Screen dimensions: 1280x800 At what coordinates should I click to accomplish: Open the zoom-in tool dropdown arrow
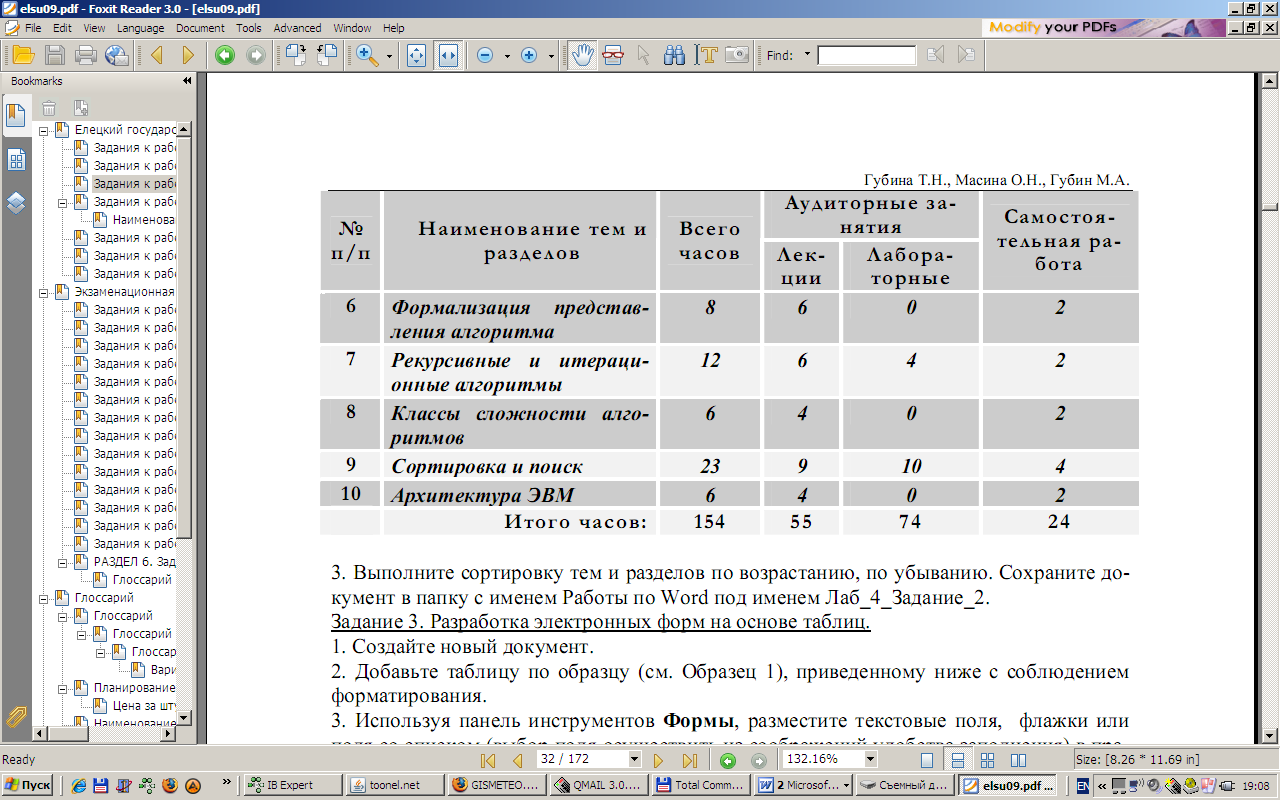tap(389, 56)
